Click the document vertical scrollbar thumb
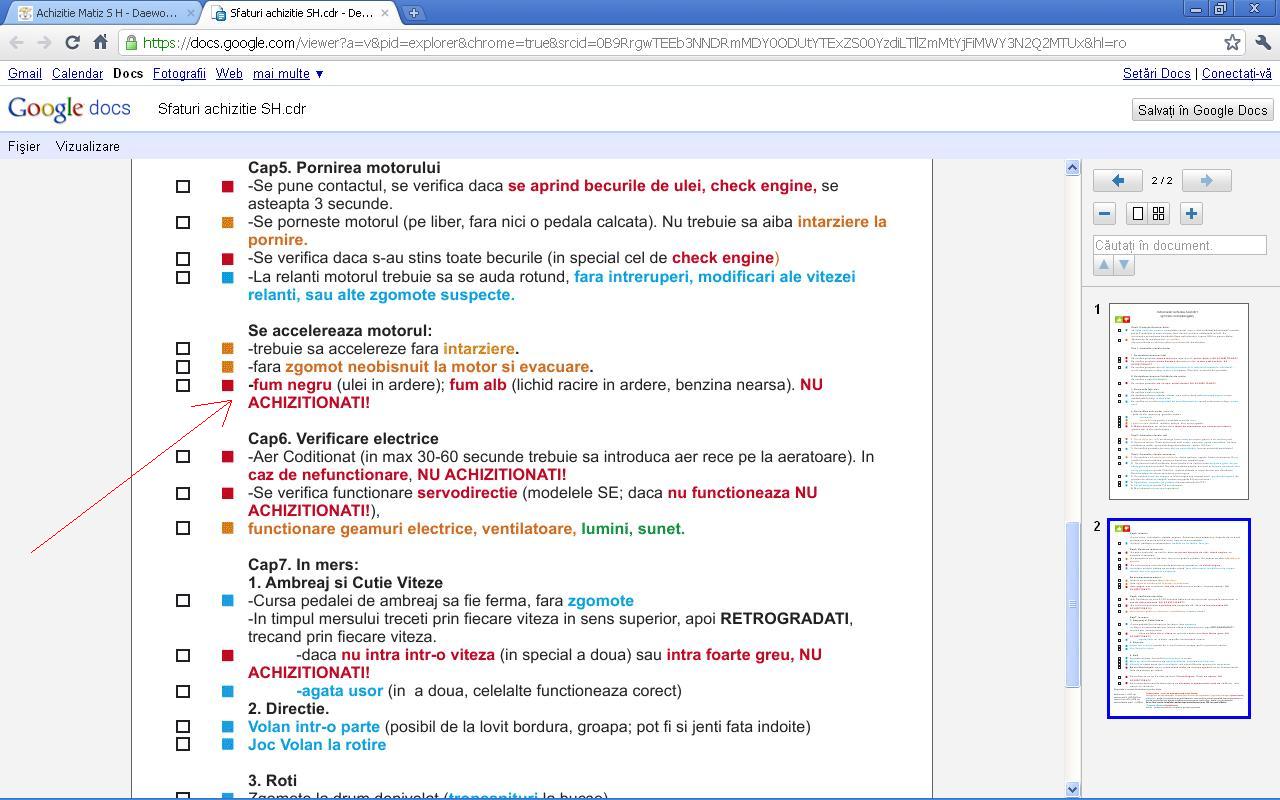 [1073, 604]
